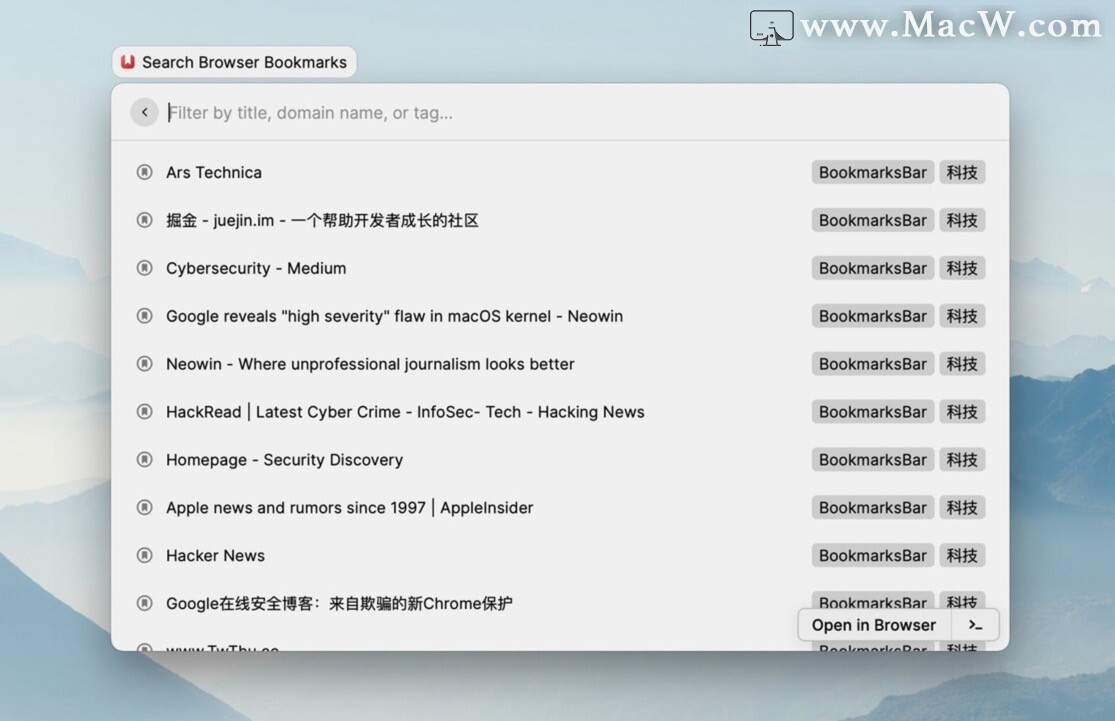Screen dimensions: 1115x721
Task: Click the bookmark icon beside Ars Technica
Action: click(x=144, y=172)
